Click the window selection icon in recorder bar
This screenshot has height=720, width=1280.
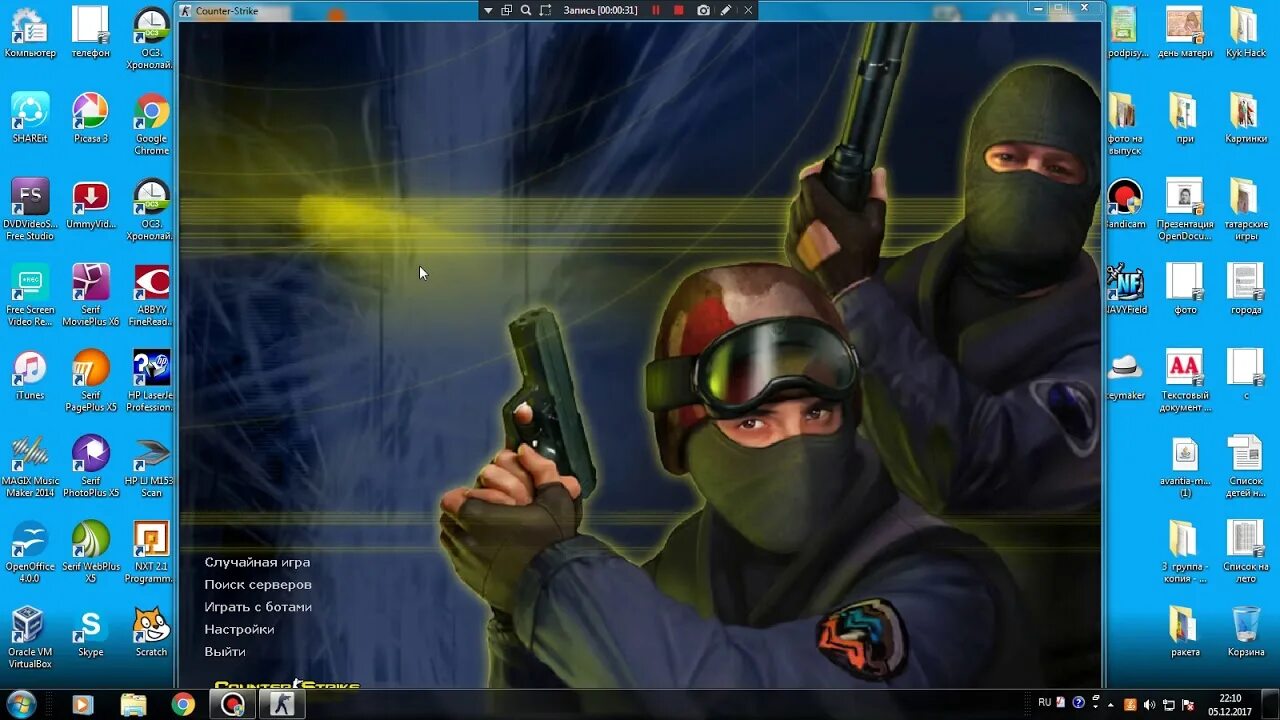click(x=507, y=10)
